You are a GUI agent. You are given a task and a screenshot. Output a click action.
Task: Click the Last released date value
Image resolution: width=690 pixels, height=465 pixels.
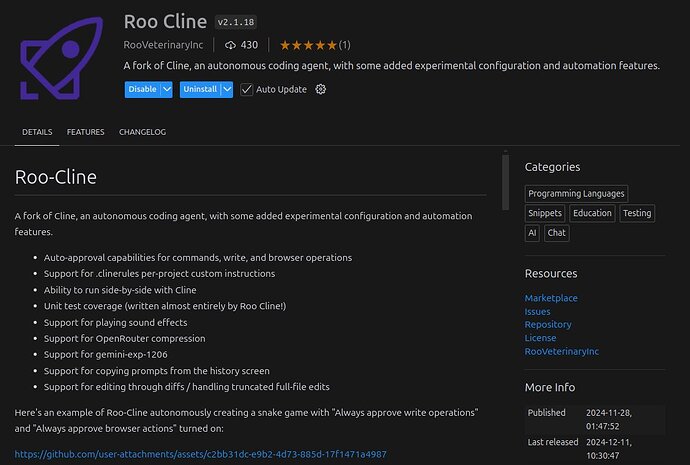click(x=609, y=449)
